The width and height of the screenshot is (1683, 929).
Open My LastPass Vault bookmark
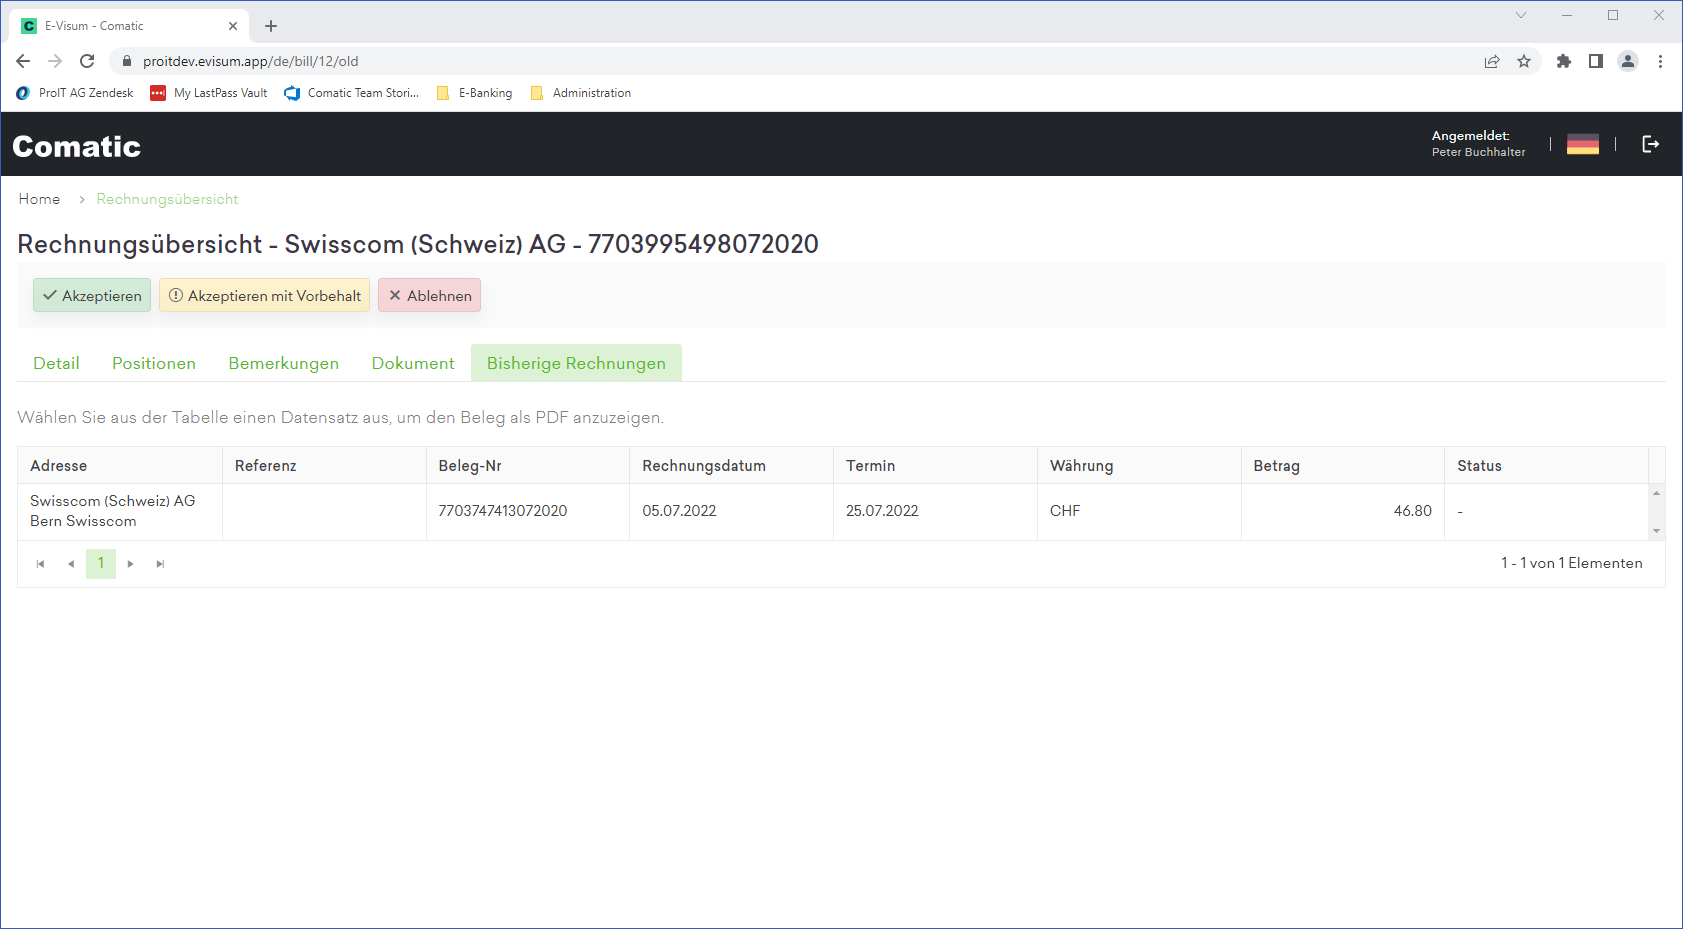point(209,93)
